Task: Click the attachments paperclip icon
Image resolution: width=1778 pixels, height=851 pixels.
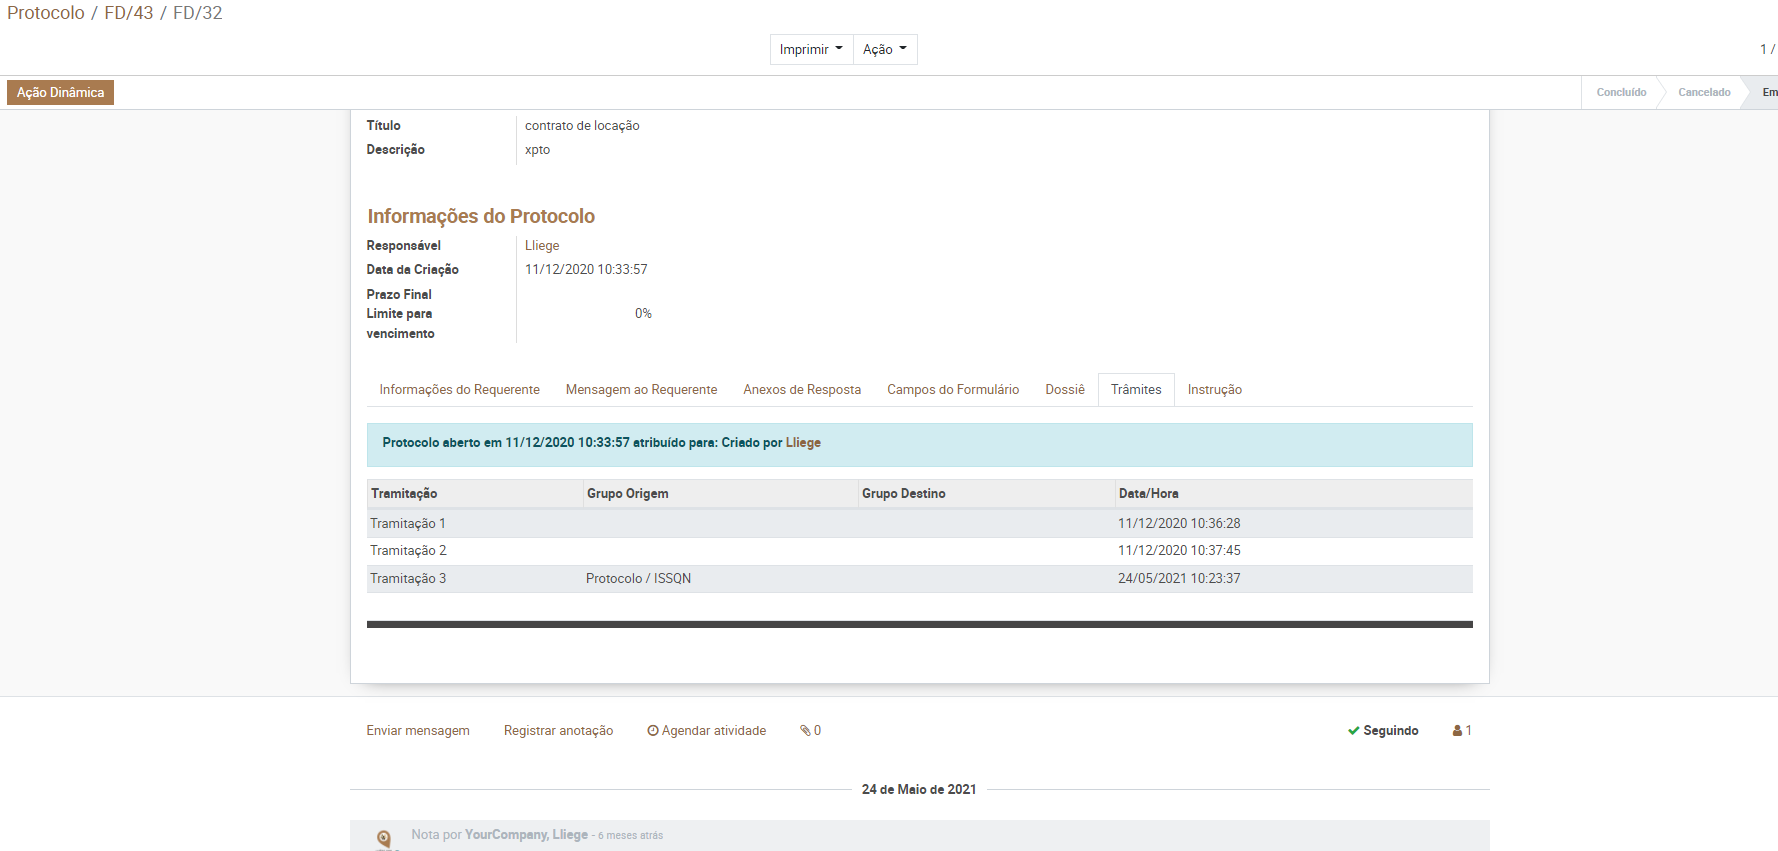Action: 805,731
